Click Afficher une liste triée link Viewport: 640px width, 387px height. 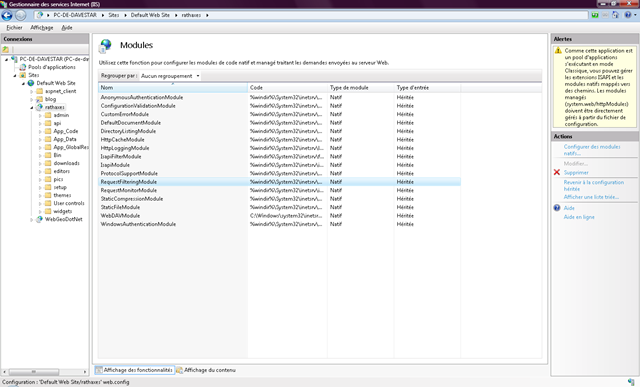click(x=591, y=197)
